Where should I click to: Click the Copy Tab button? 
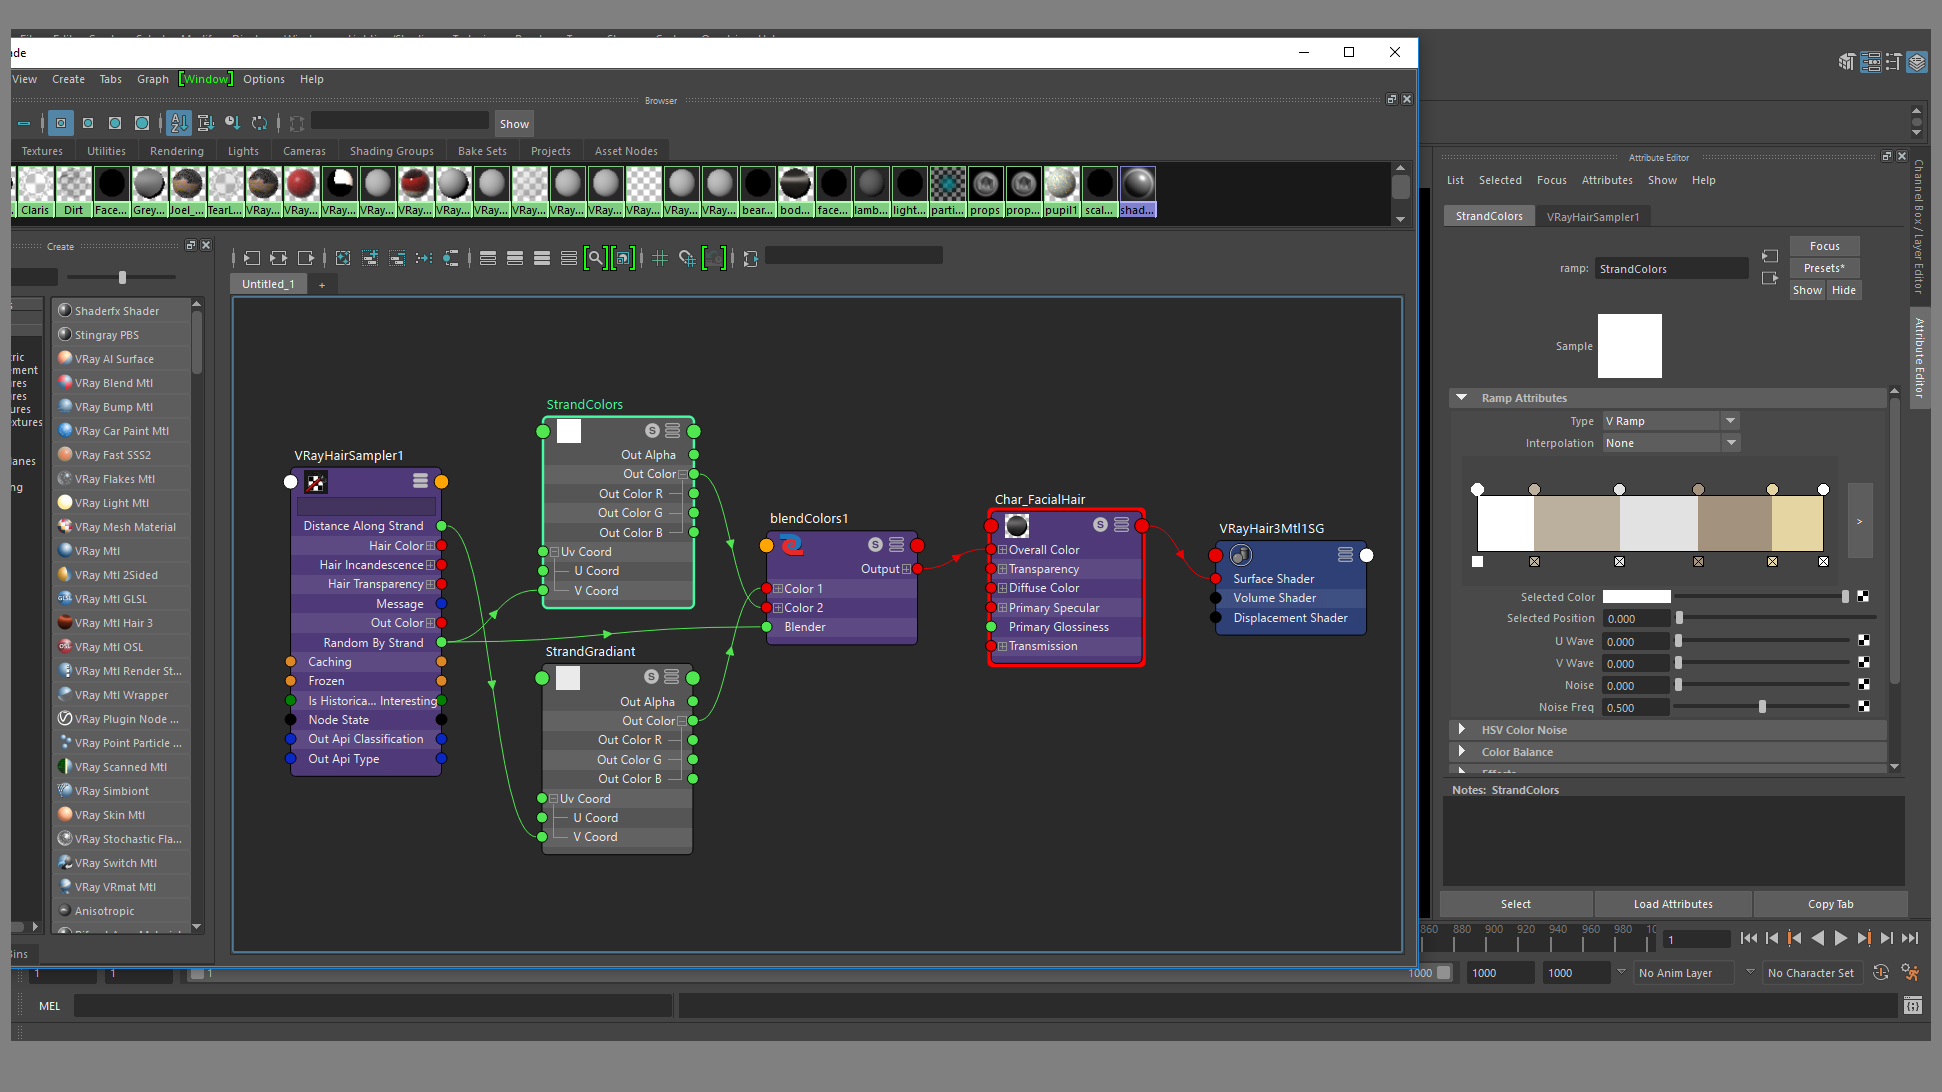[1830, 904]
